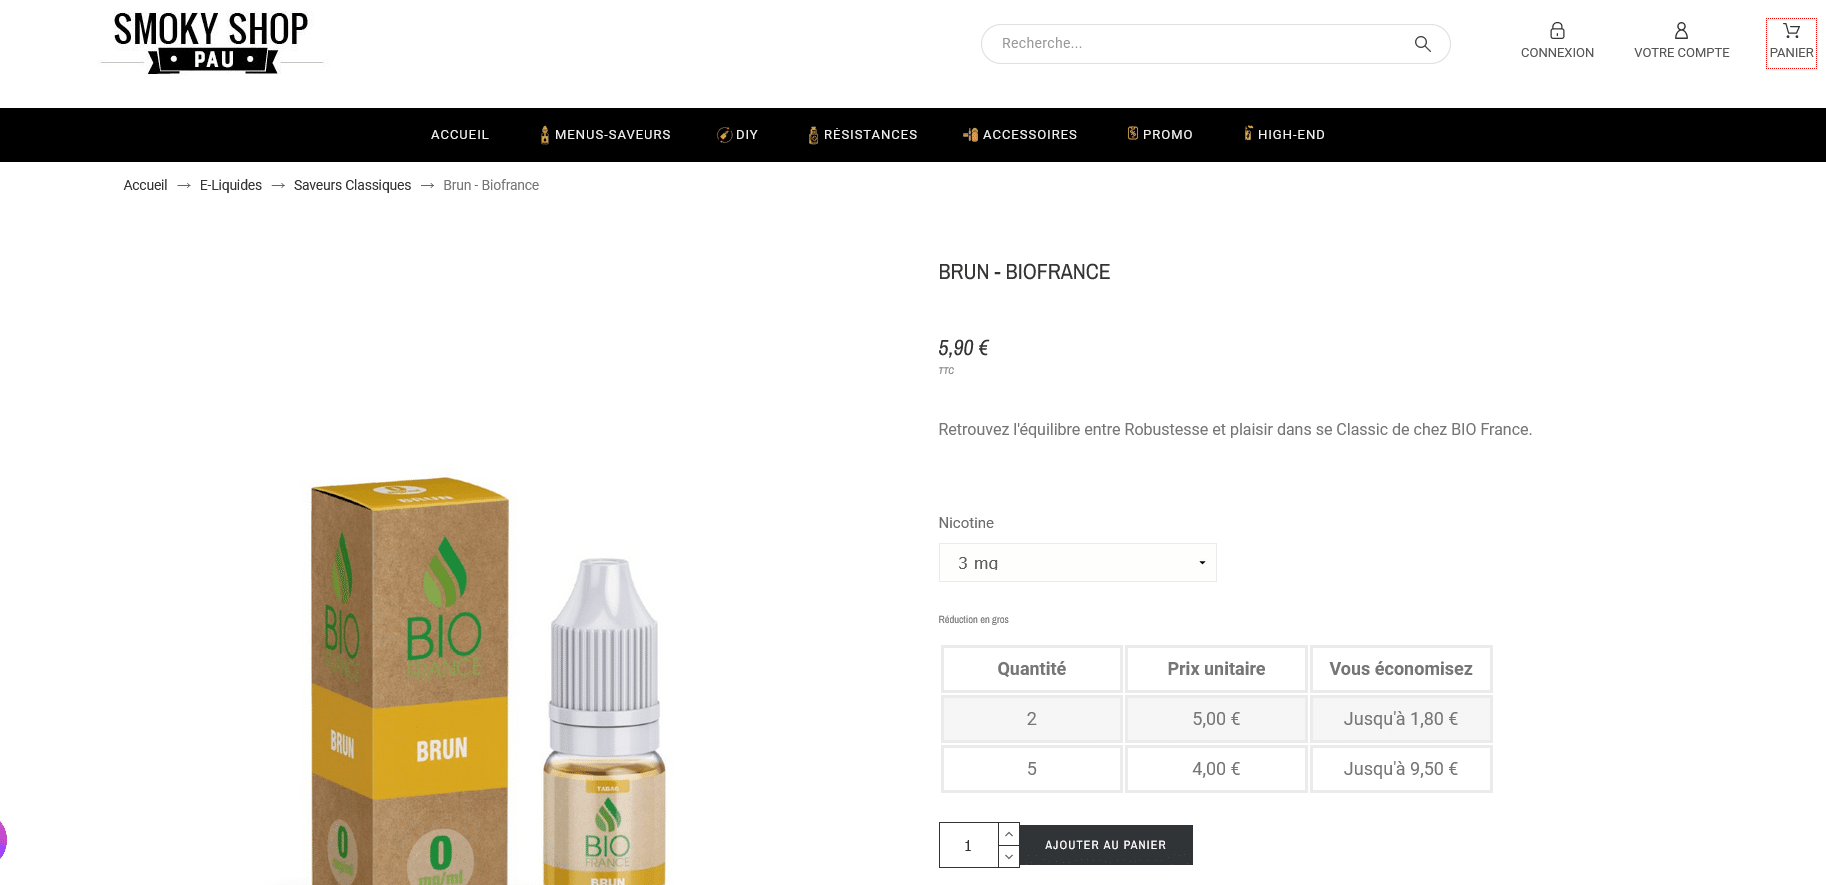Open the Promo menu item

[x=1160, y=135]
